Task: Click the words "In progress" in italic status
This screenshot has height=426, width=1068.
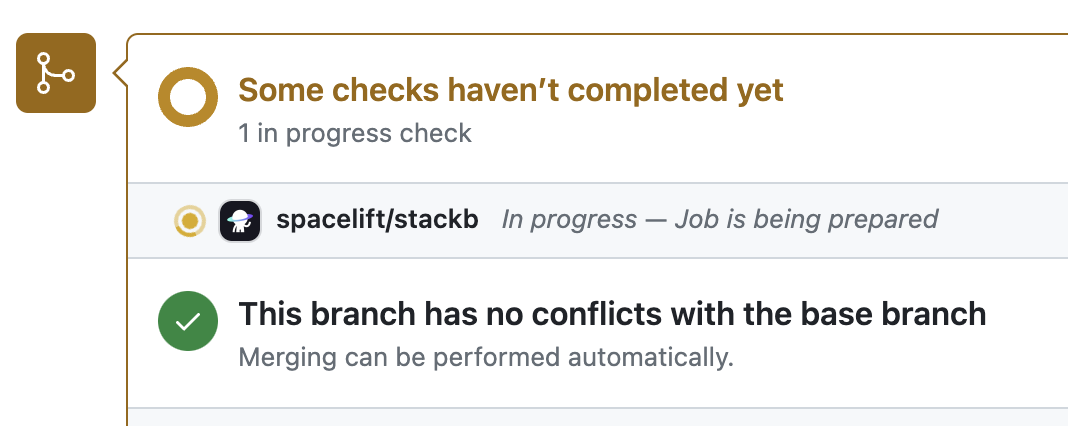Action: [569, 219]
